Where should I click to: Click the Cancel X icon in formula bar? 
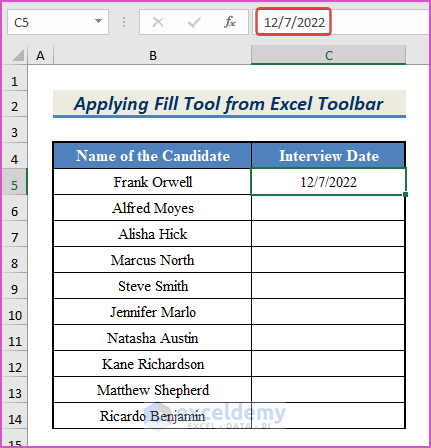[x=158, y=22]
